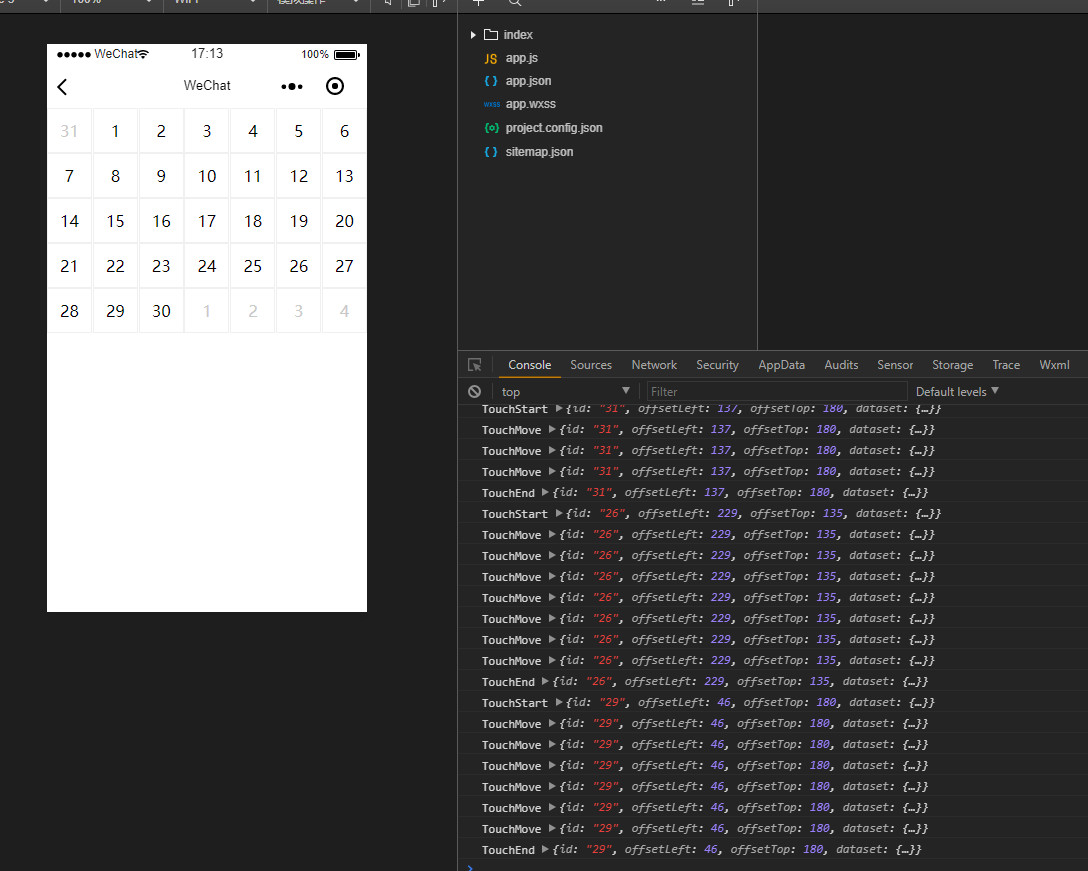Open the Wxml tab
Screen dimensions: 1088x871
[x=1053, y=365]
